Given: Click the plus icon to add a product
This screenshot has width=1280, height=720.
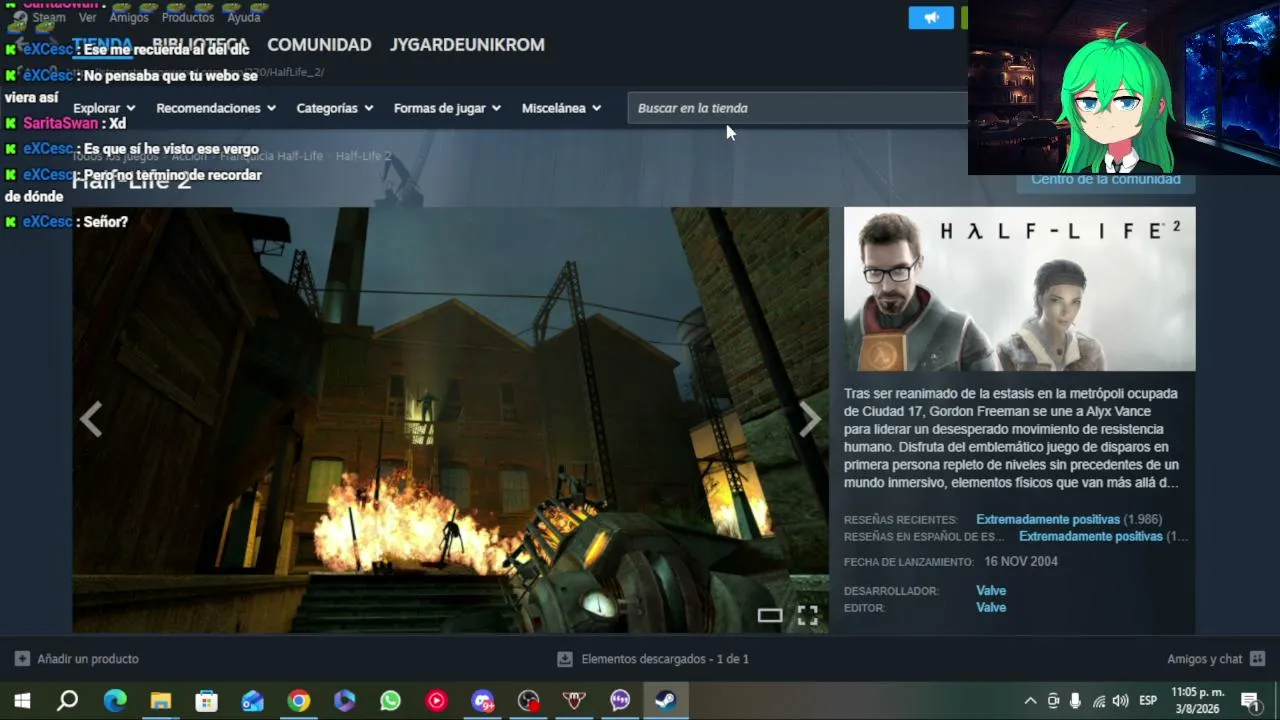Looking at the screenshot, I should coord(22,659).
